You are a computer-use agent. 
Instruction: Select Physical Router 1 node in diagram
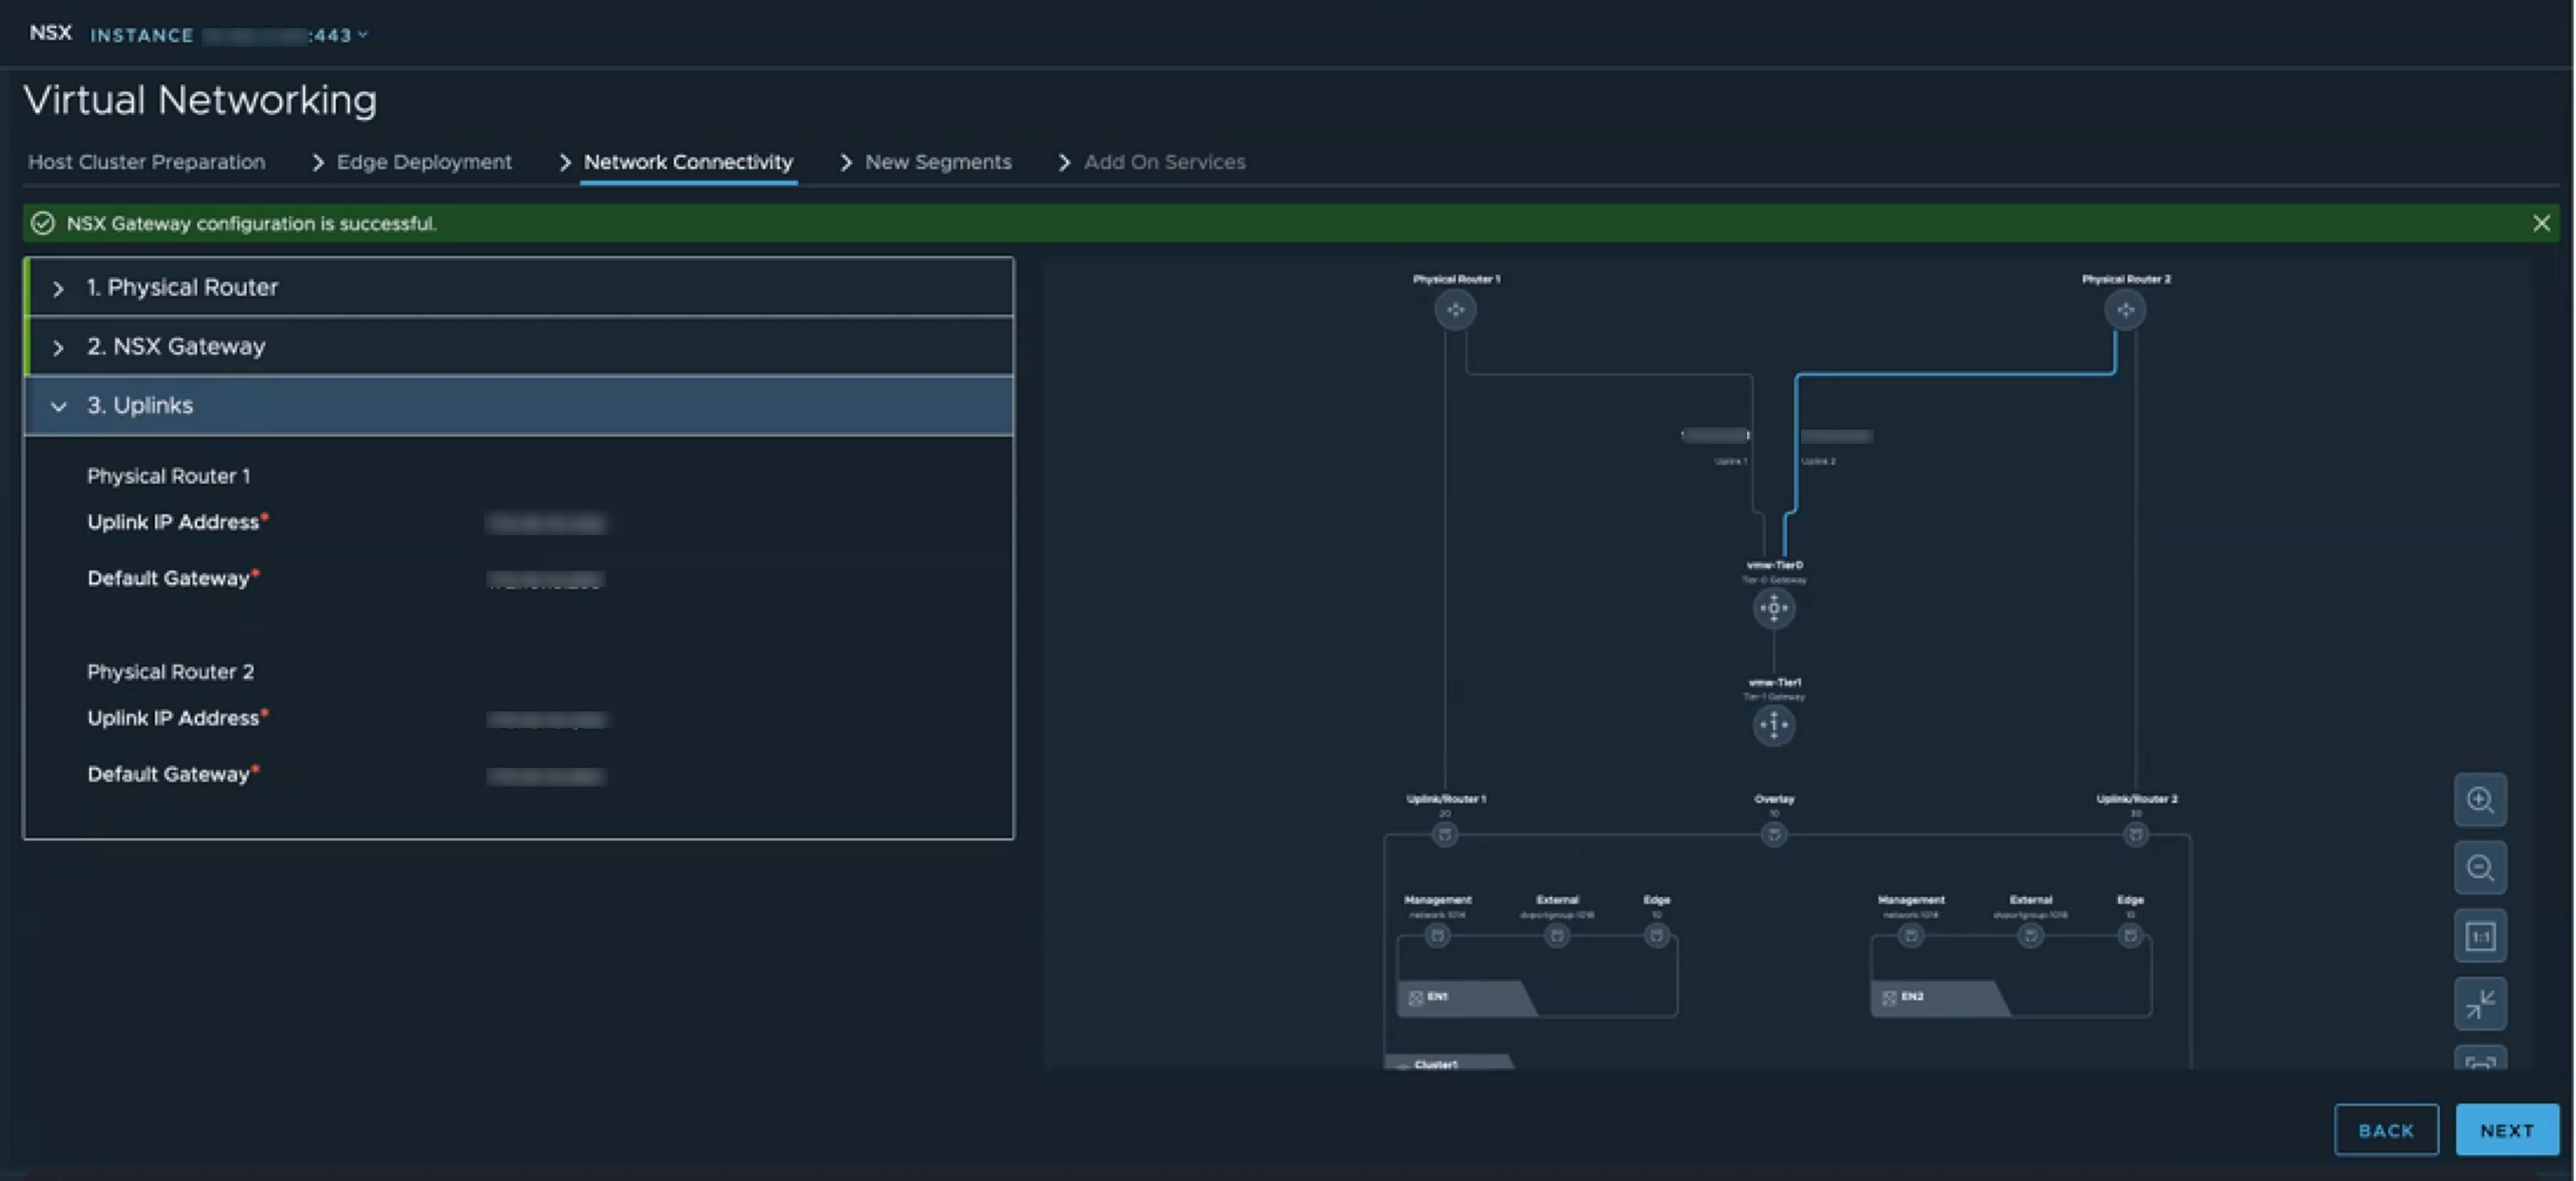pyautogui.click(x=1455, y=310)
